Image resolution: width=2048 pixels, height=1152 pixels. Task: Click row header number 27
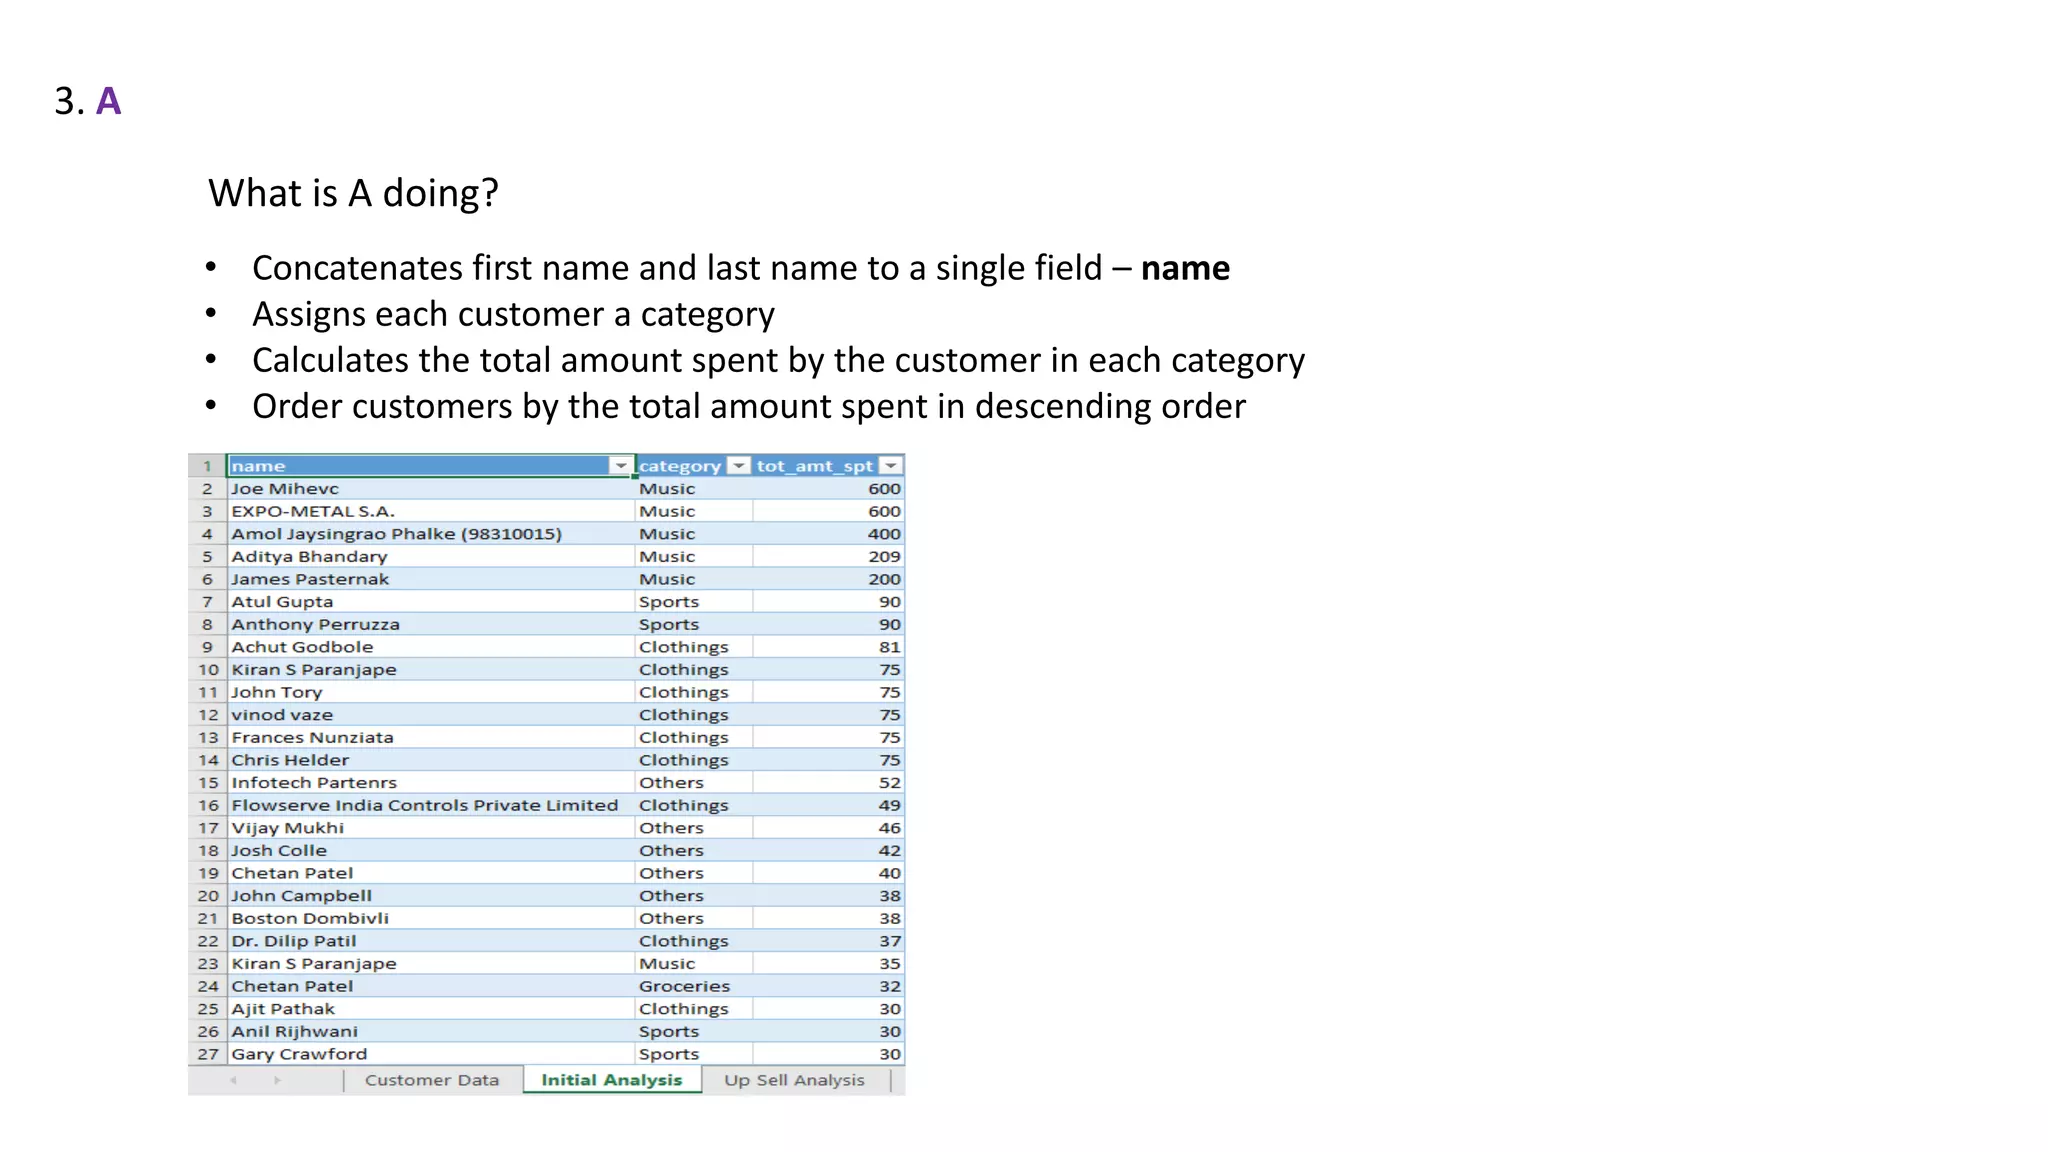click(207, 1054)
